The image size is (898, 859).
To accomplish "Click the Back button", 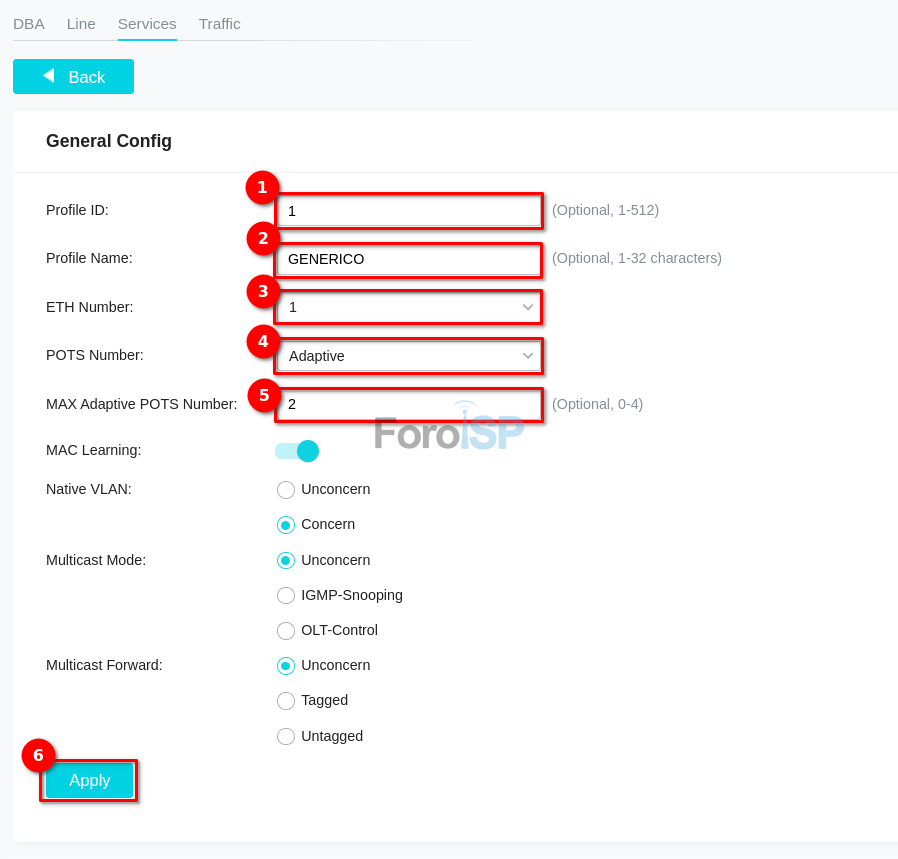I will pos(73,77).
